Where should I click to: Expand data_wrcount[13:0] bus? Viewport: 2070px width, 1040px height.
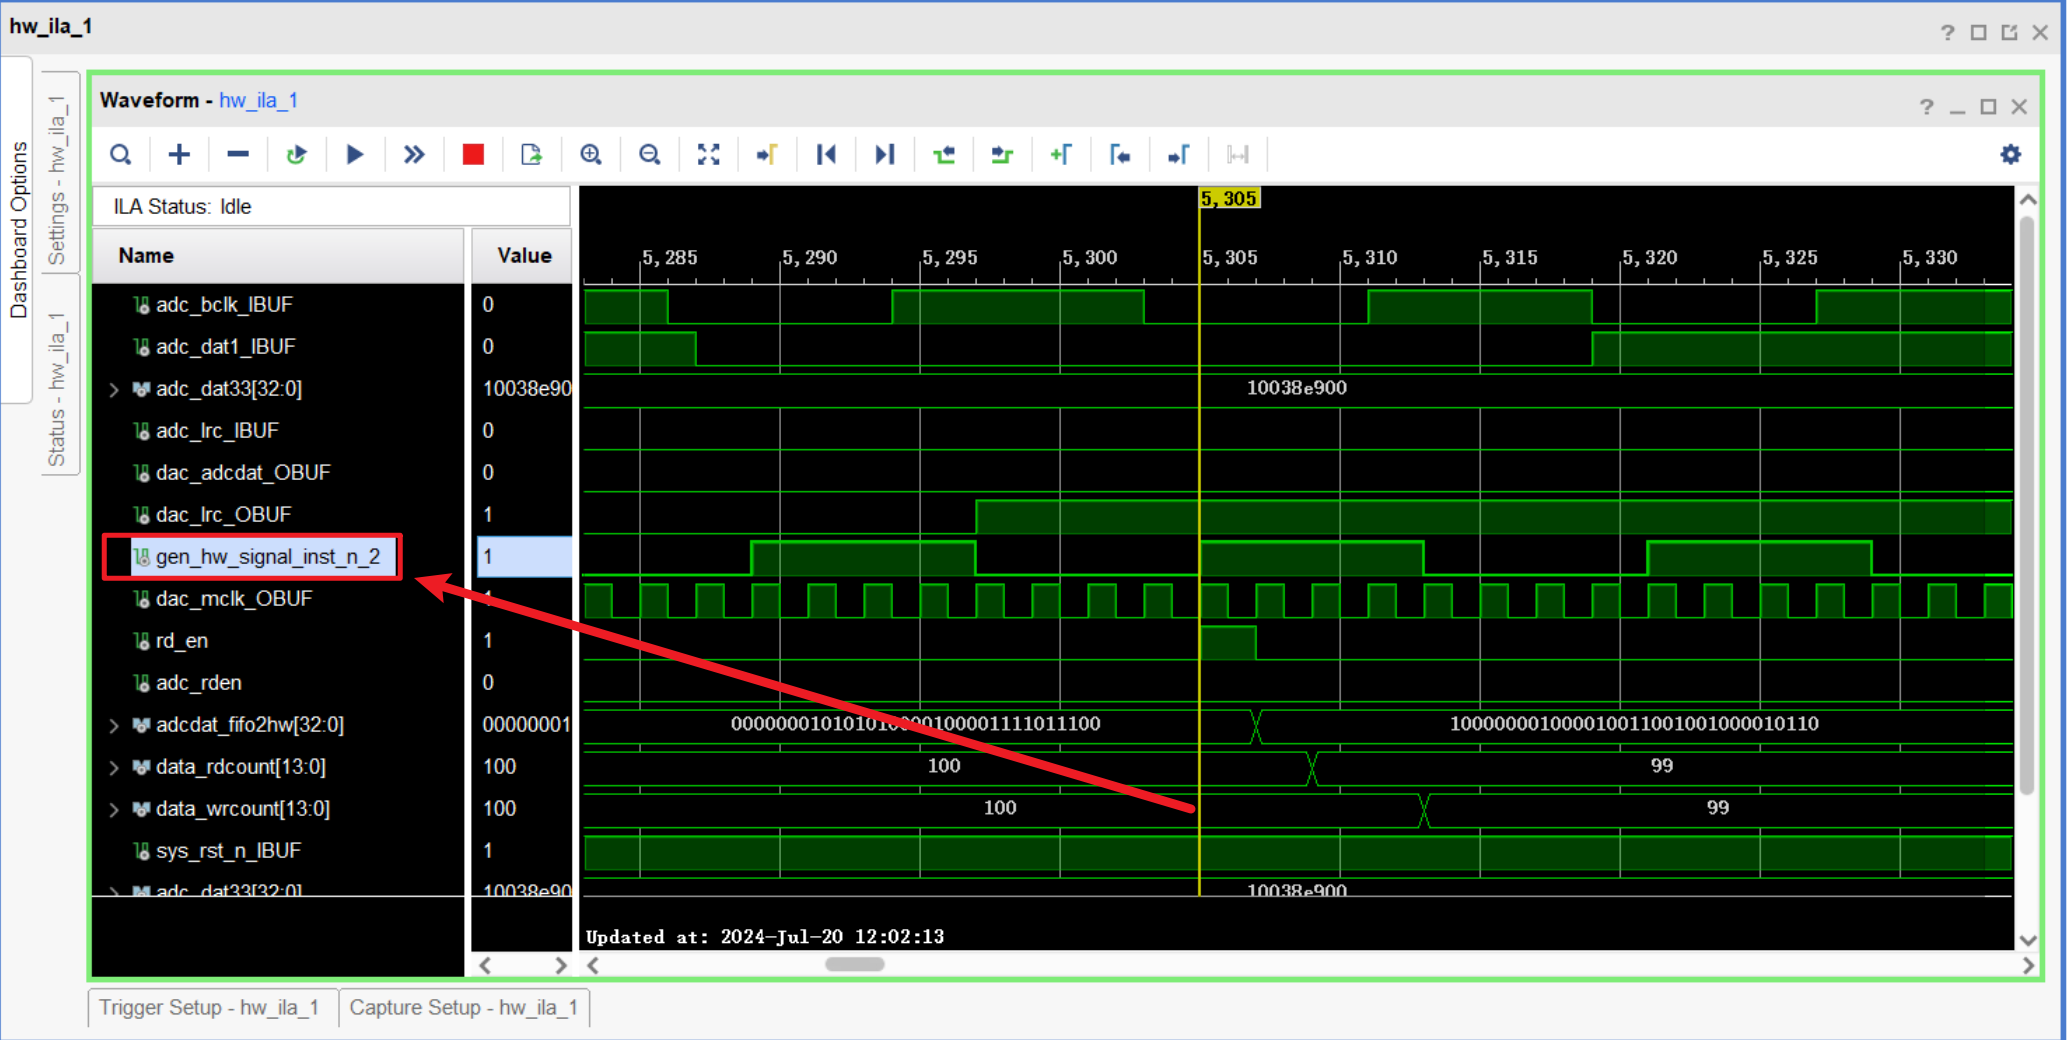[x=114, y=809]
